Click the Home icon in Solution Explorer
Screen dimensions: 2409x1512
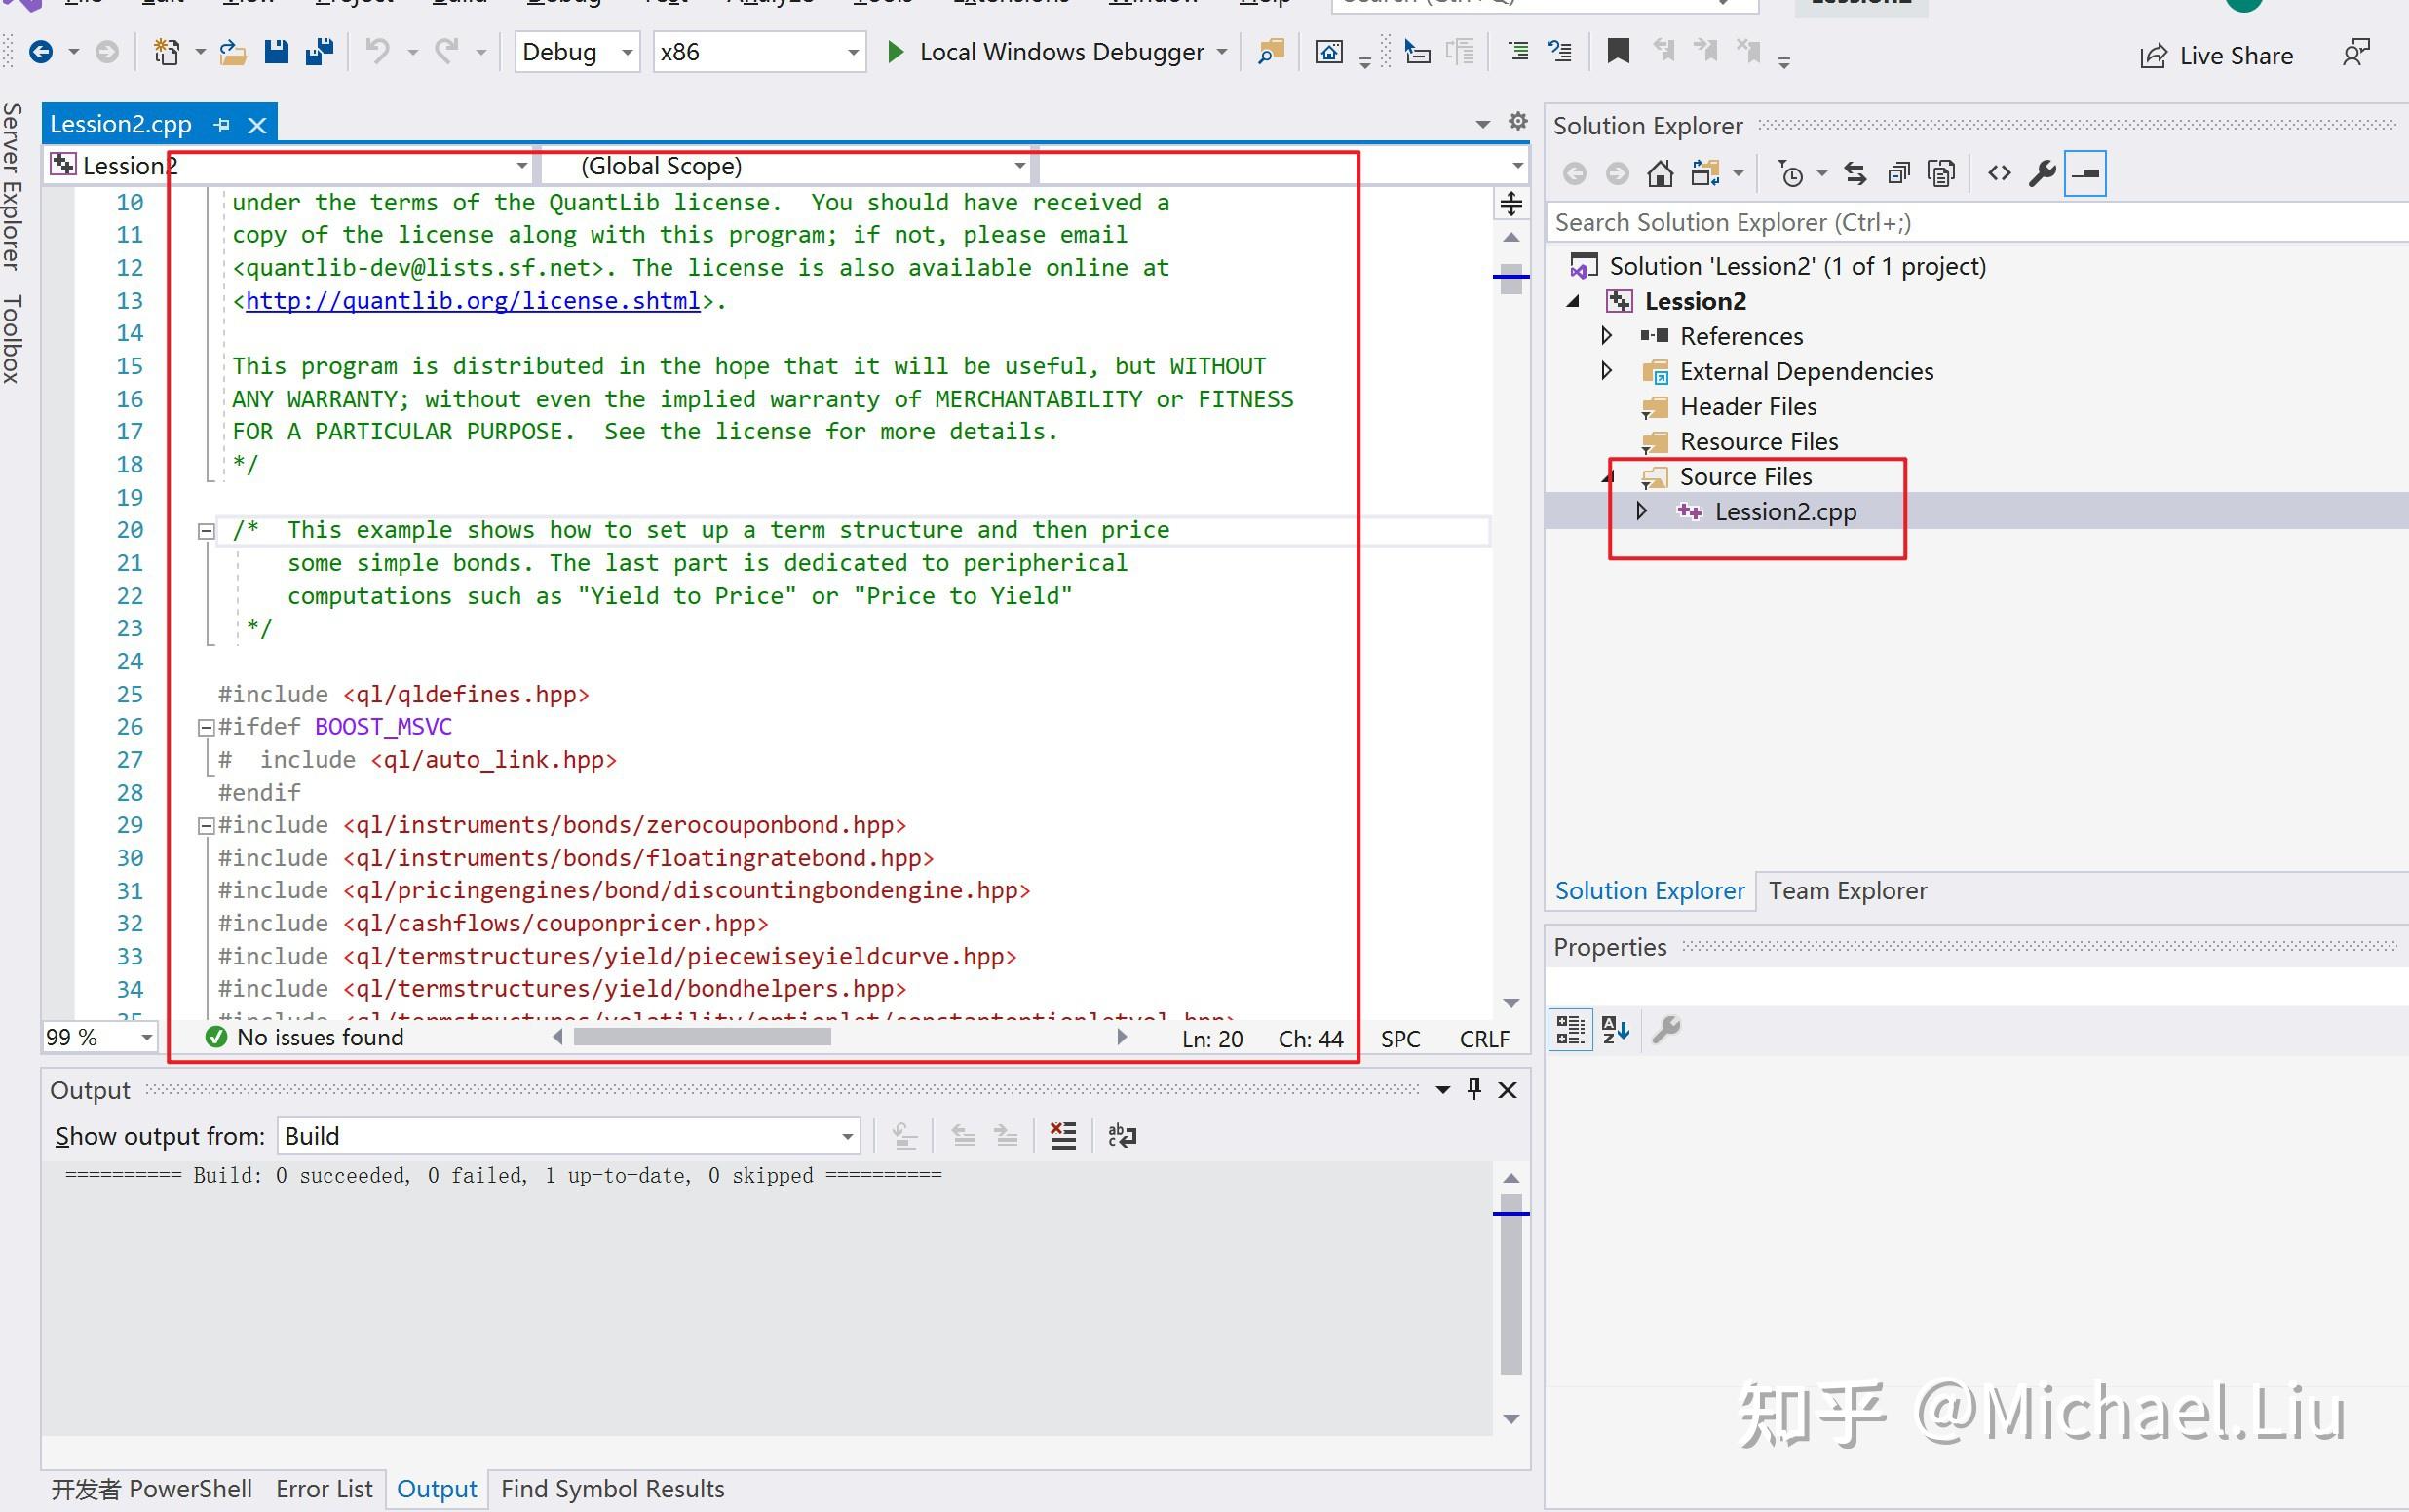tap(1660, 174)
